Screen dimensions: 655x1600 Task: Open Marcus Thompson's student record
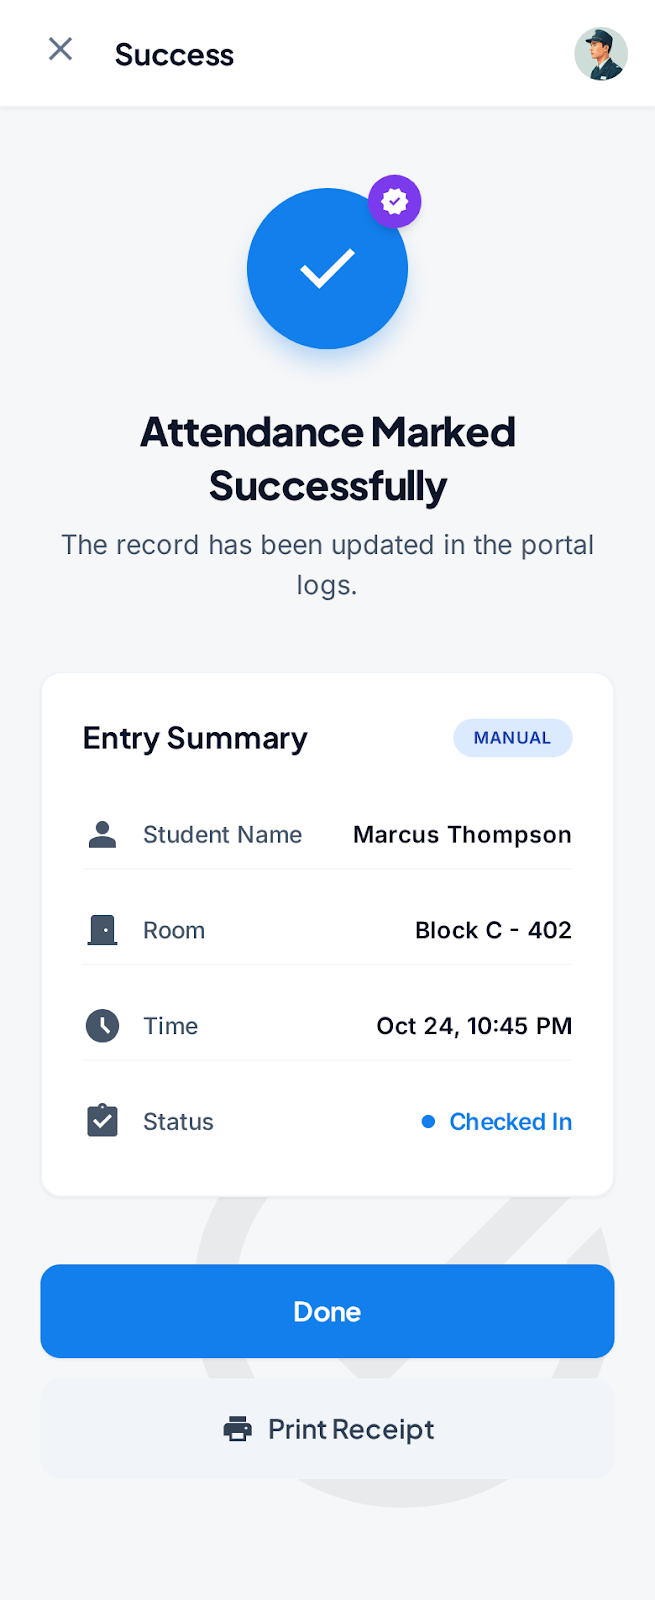tap(461, 834)
